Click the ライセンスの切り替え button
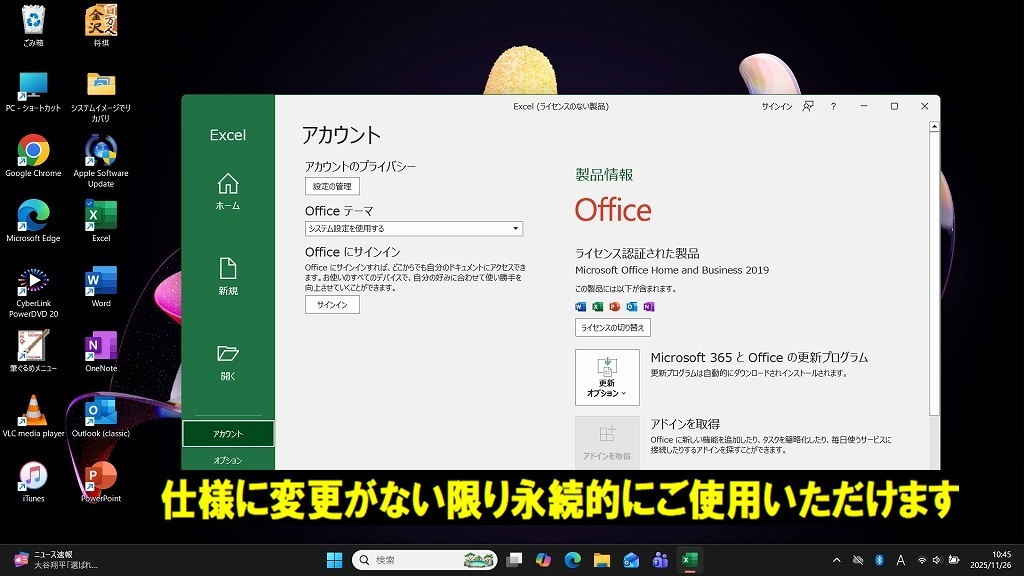Image resolution: width=1024 pixels, height=576 pixels. [x=613, y=327]
